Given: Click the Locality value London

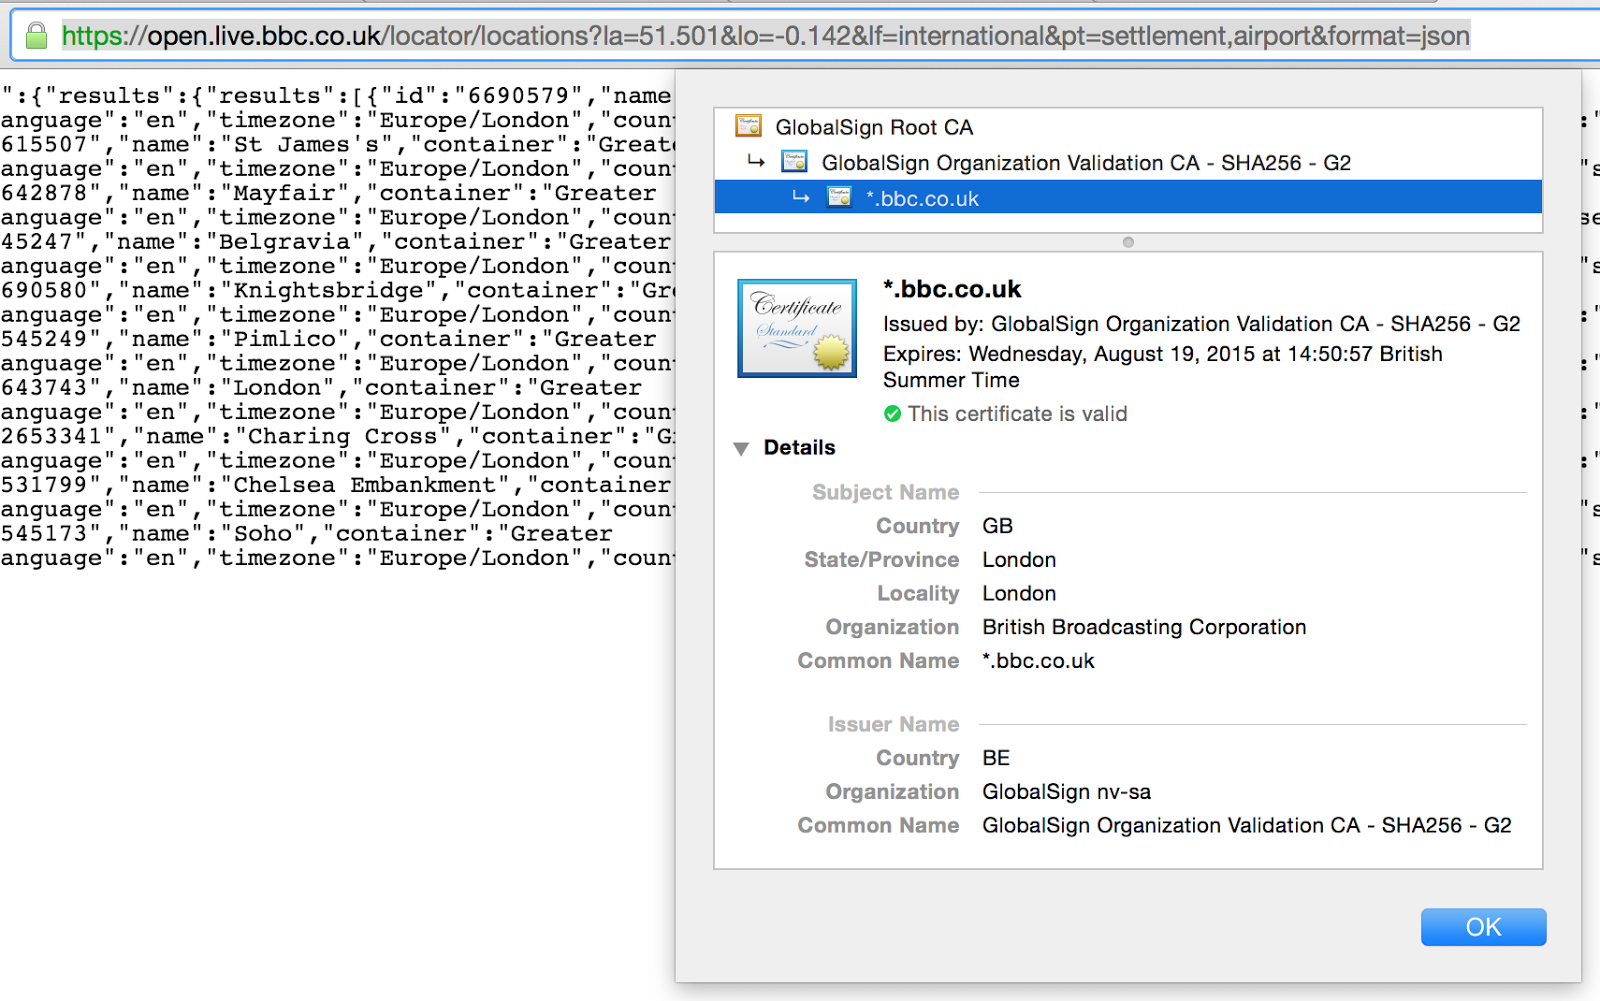Looking at the screenshot, I should pyautogui.click(x=1019, y=593).
